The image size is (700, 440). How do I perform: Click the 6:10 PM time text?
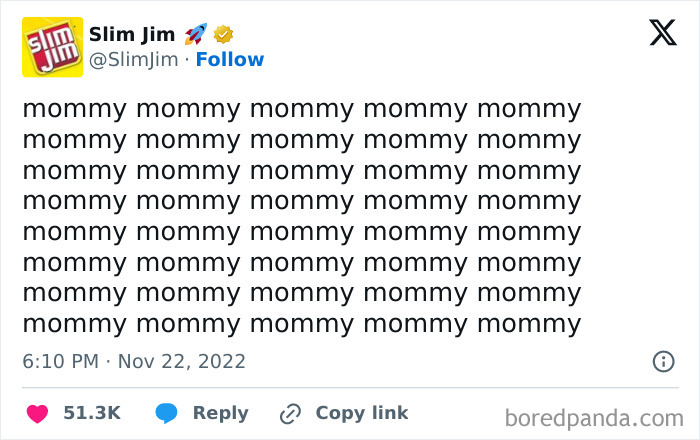(x=60, y=361)
